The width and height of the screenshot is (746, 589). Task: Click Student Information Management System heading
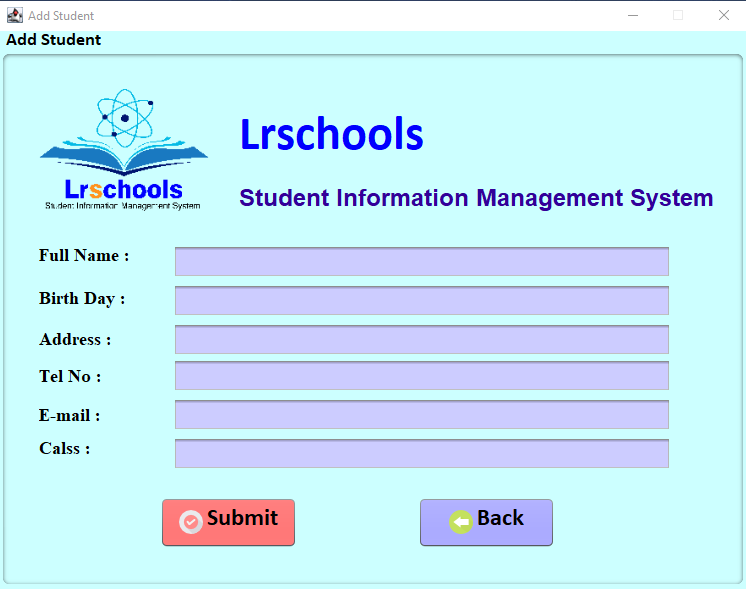click(x=476, y=198)
